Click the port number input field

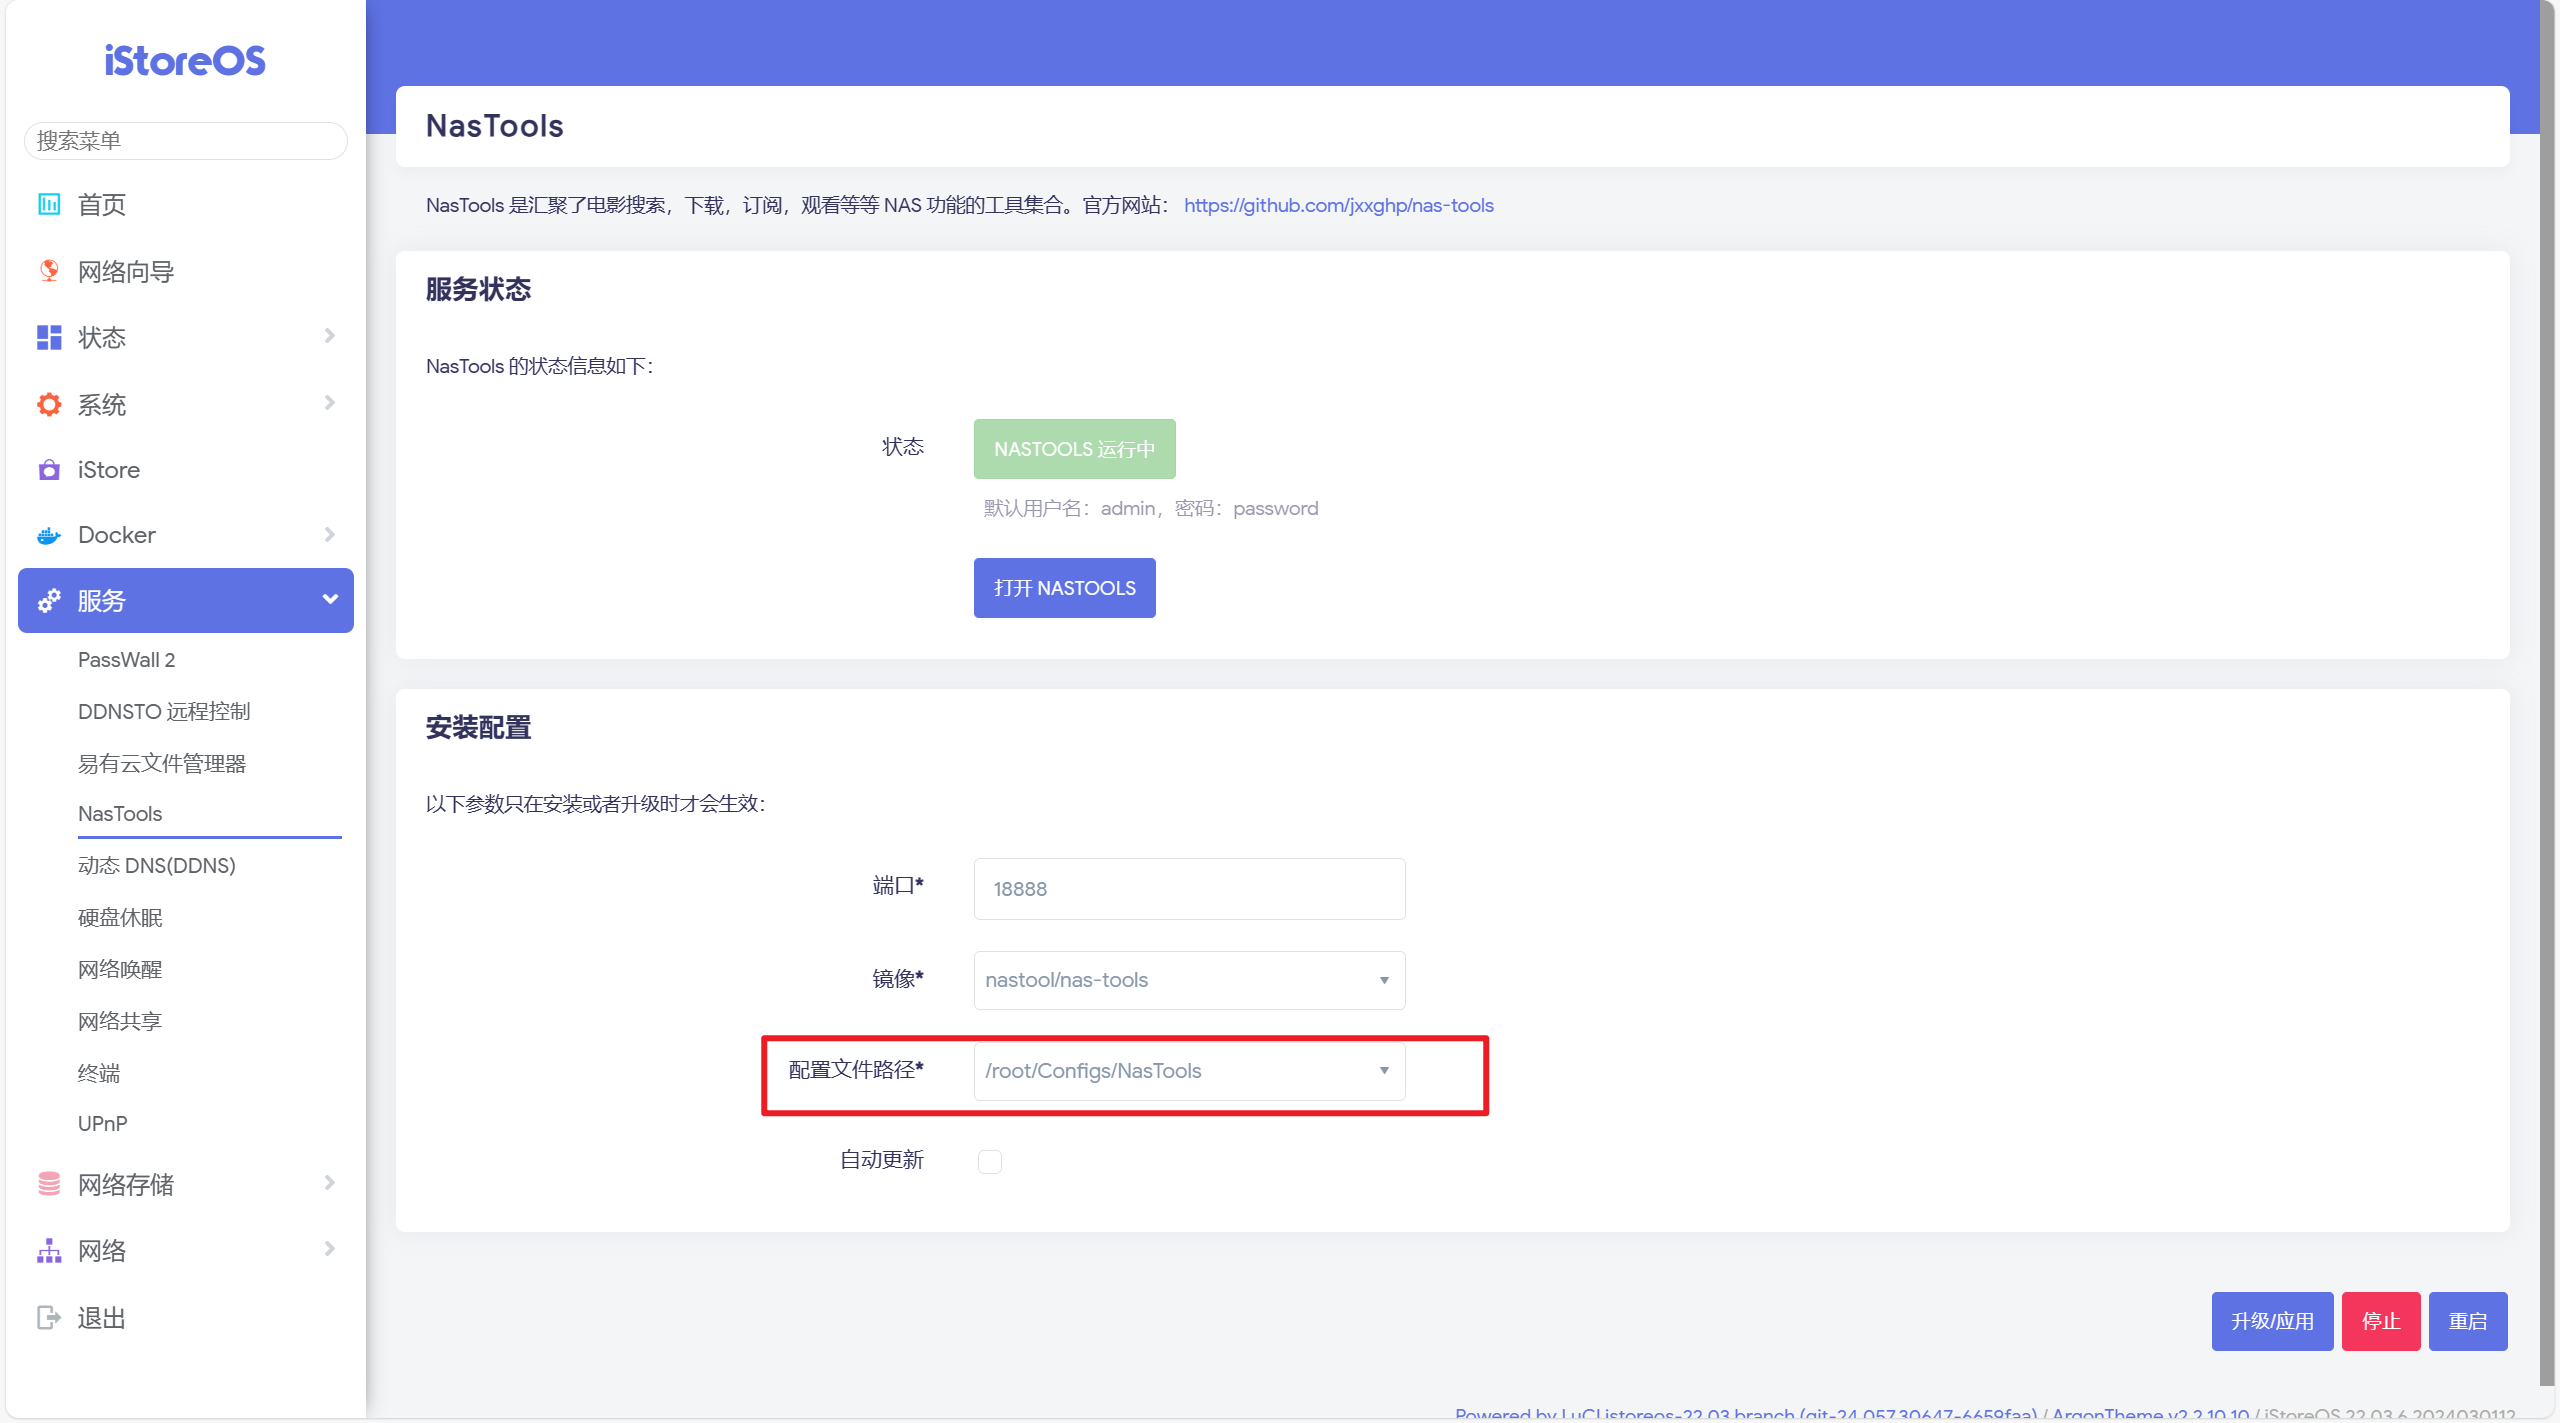1188,889
